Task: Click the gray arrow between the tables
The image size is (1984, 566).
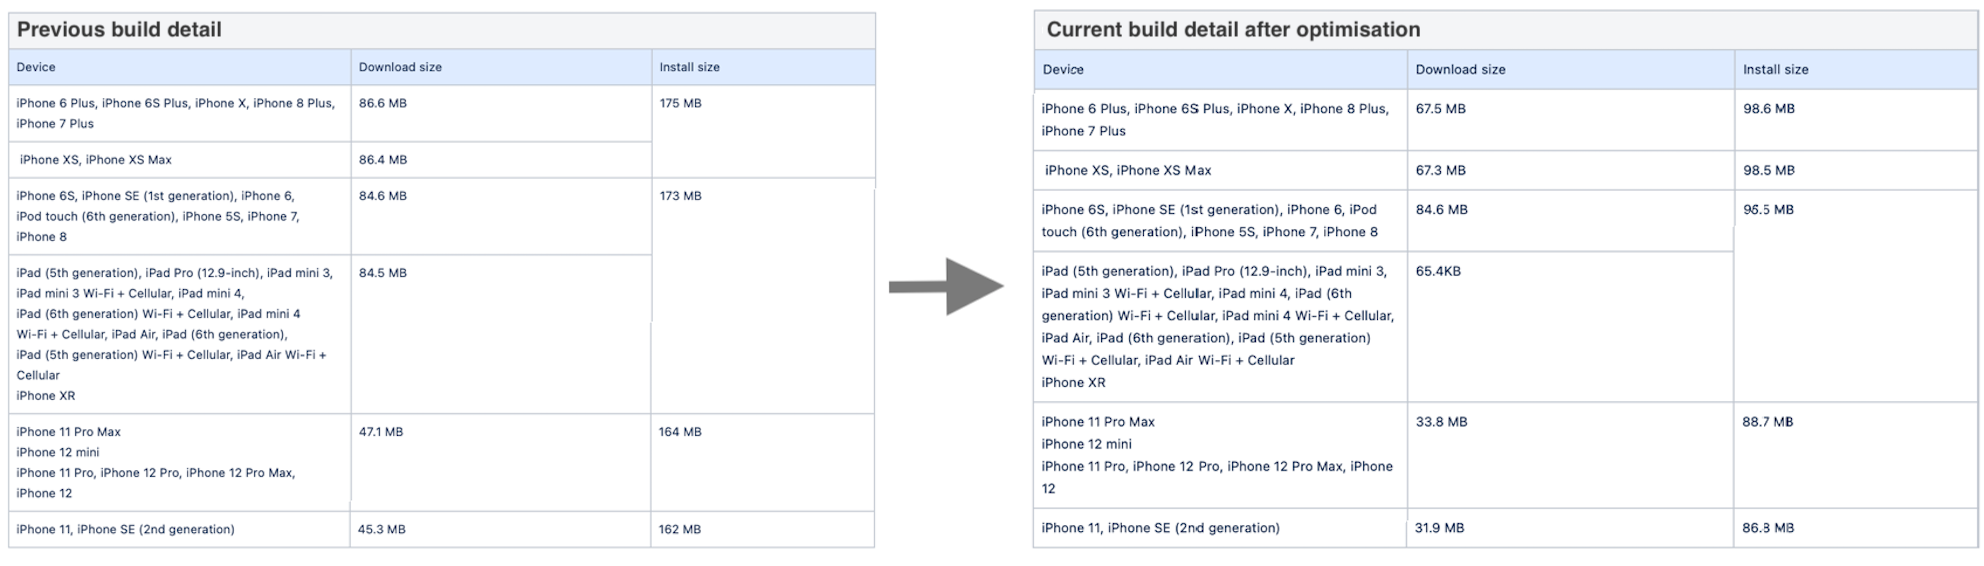Action: [946, 287]
